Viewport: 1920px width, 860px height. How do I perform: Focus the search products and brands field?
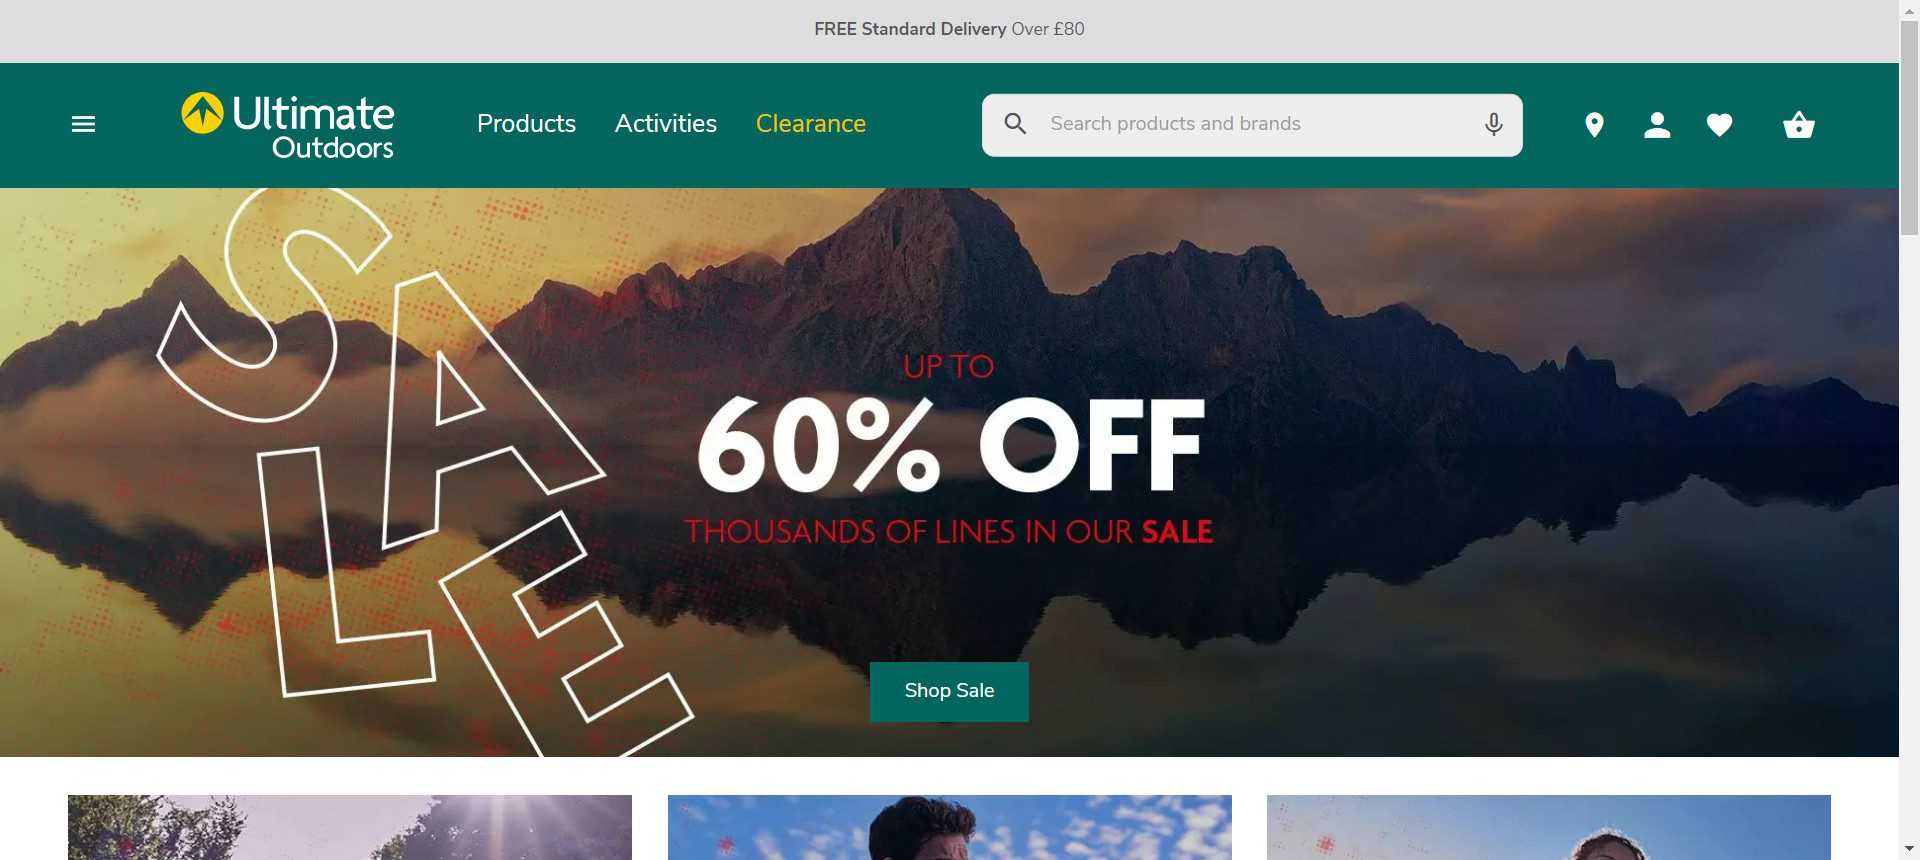pos(1252,125)
